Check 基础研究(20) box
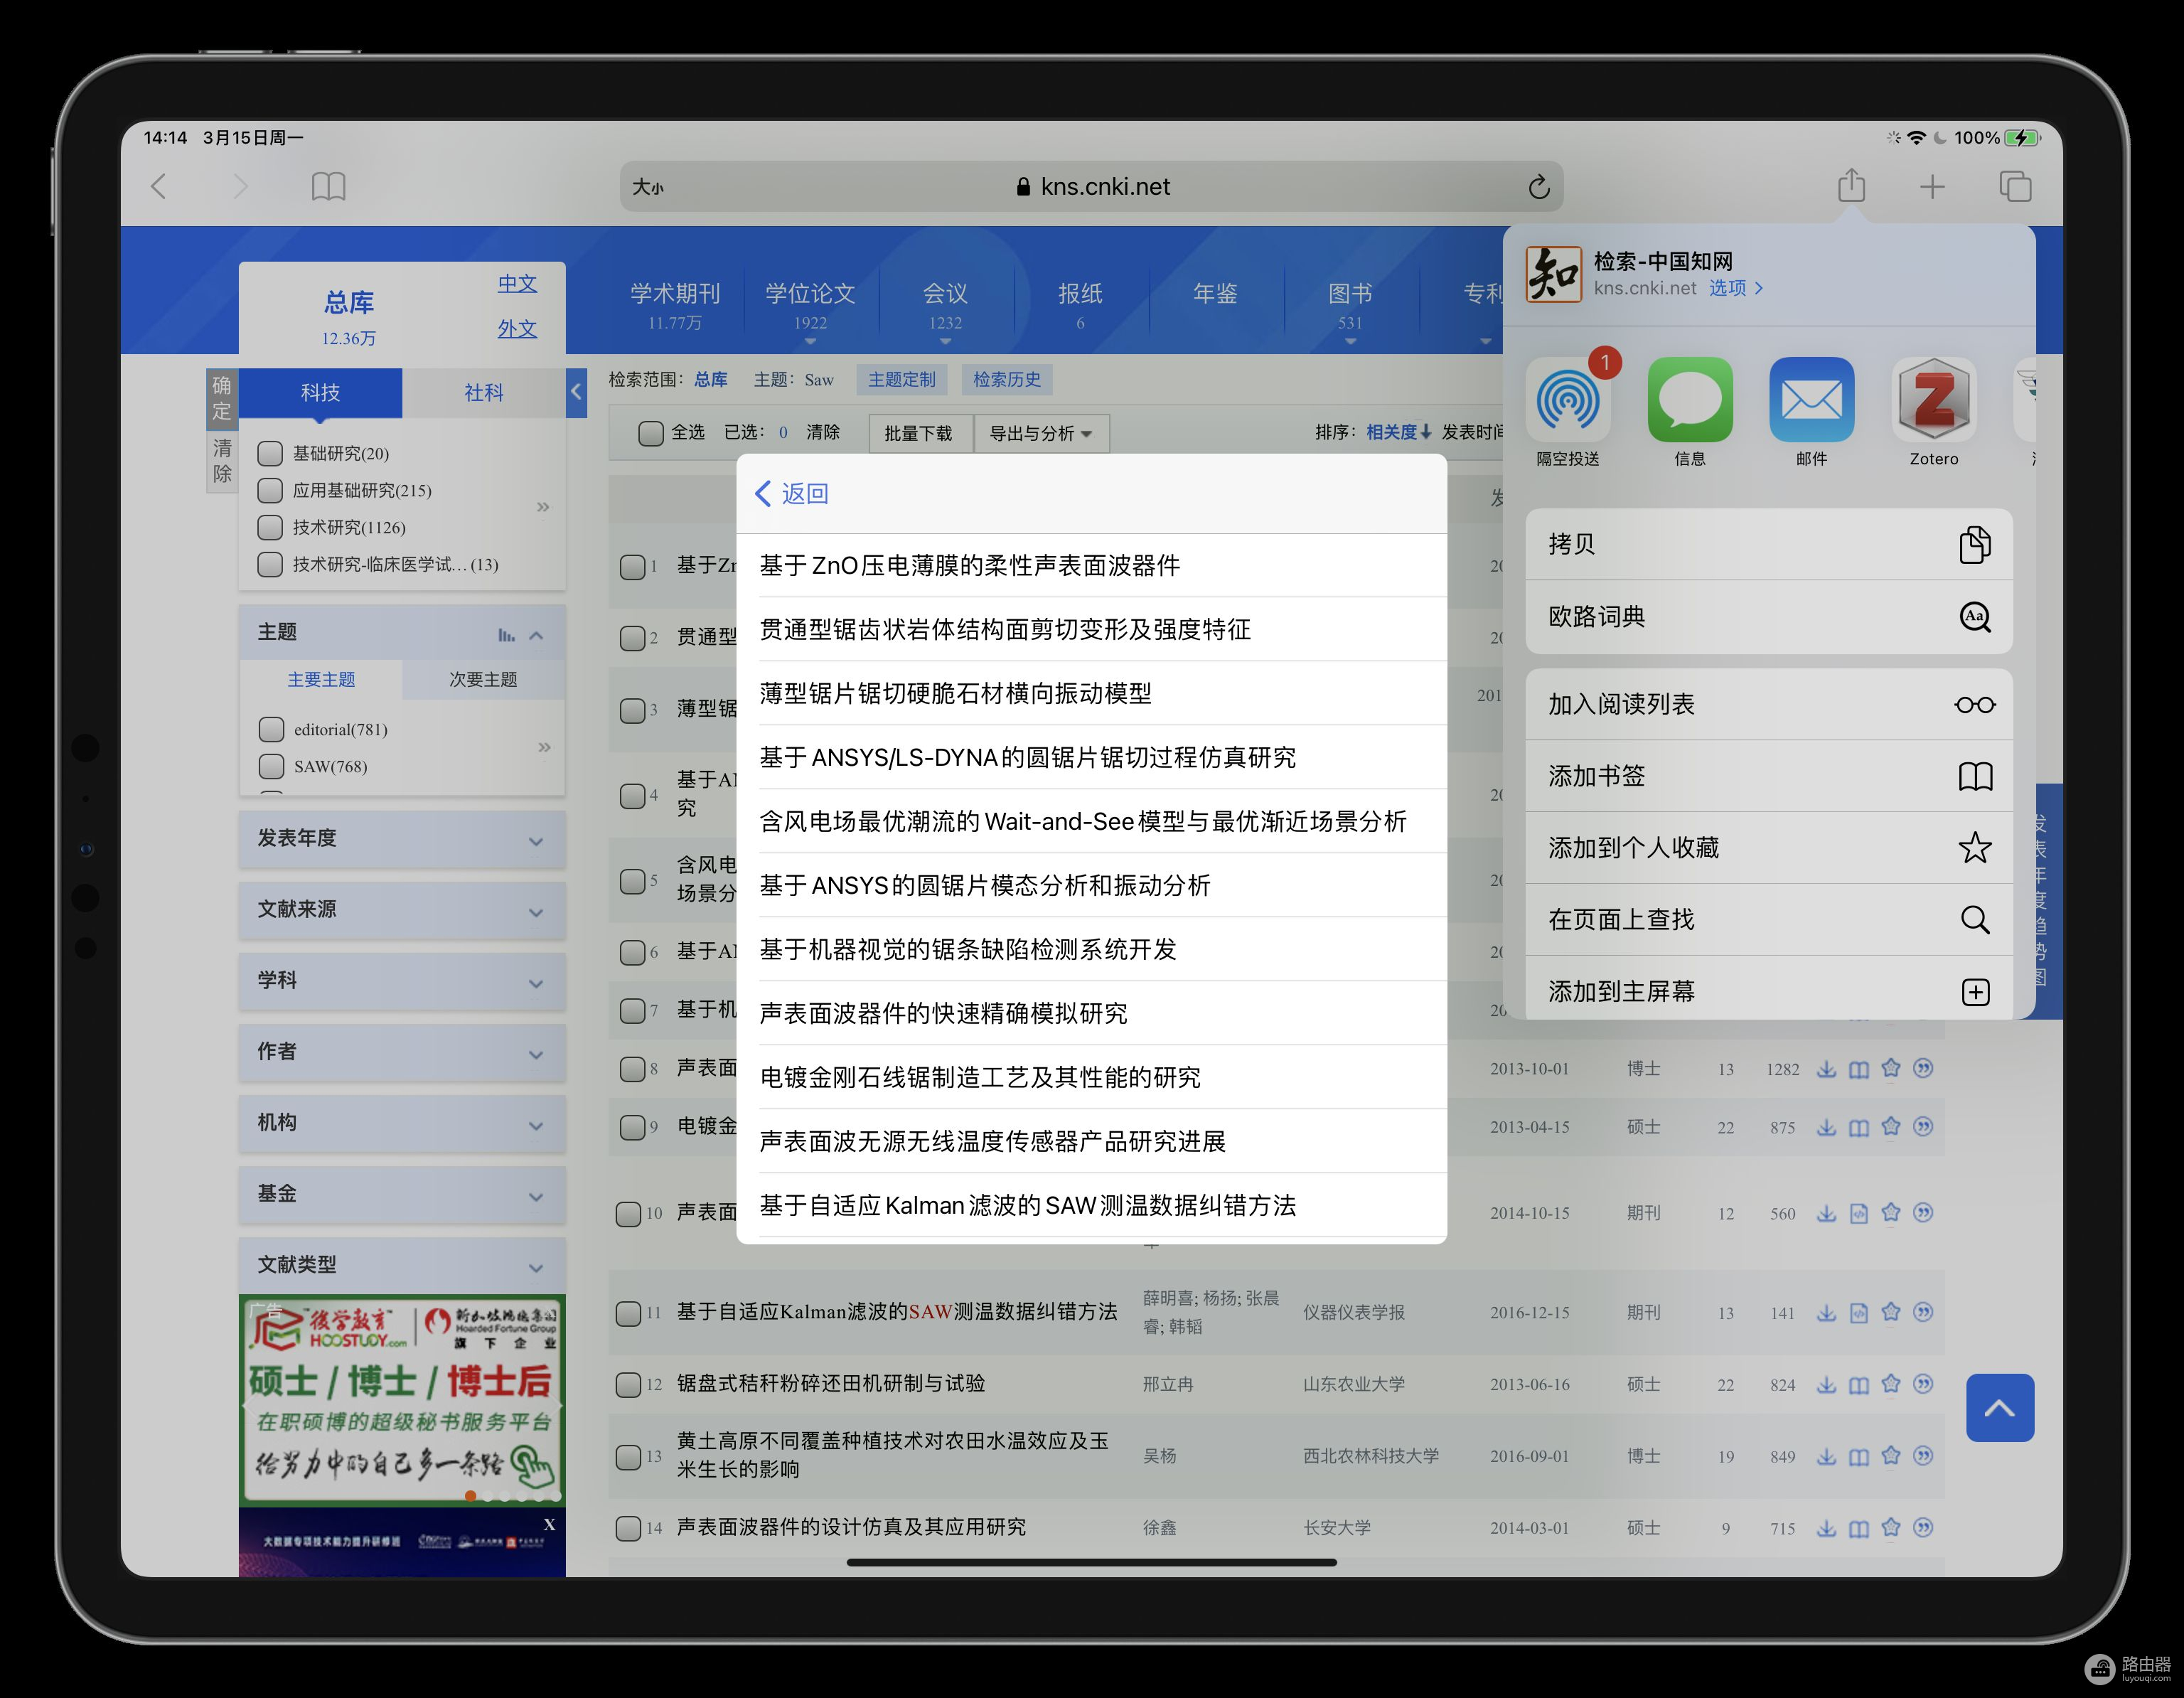 (x=270, y=454)
